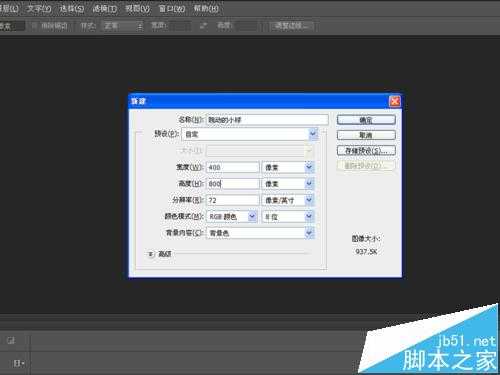Open the 文字(Y) menu

(39, 8)
